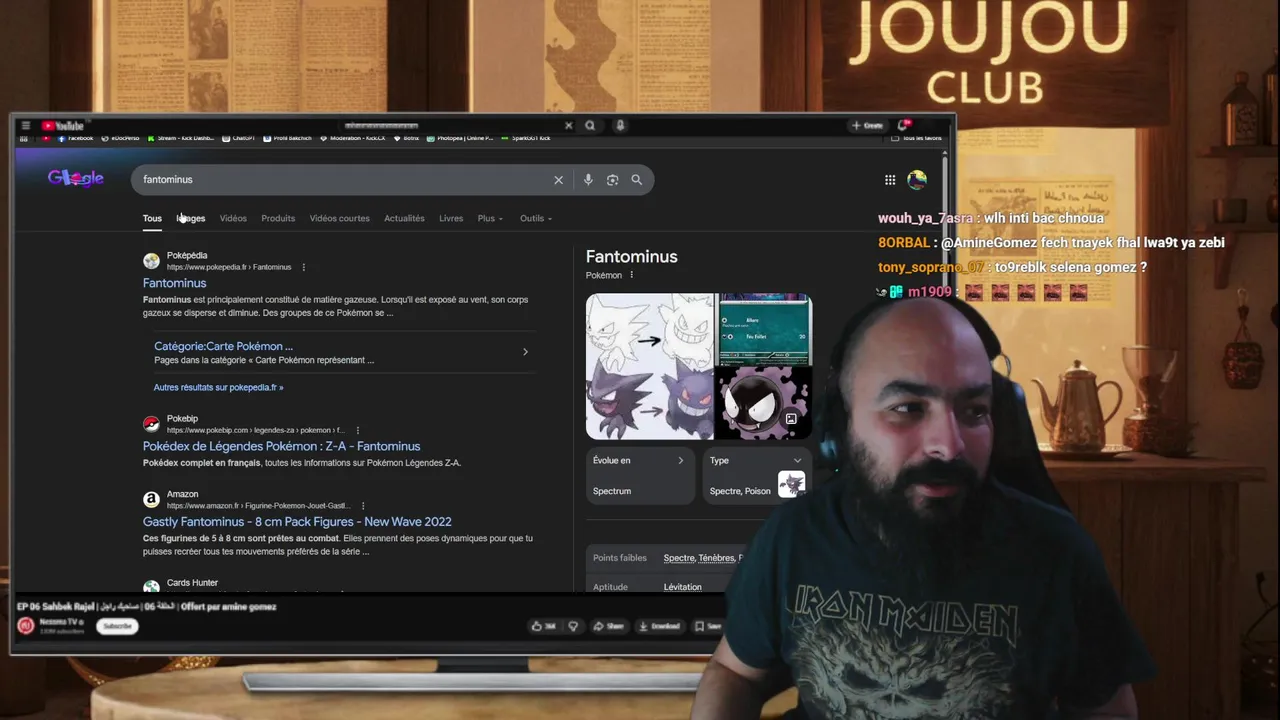Expand the Catégorie:Carte Pokémon arrow
This screenshot has height=720, width=1280.
tap(525, 352)
